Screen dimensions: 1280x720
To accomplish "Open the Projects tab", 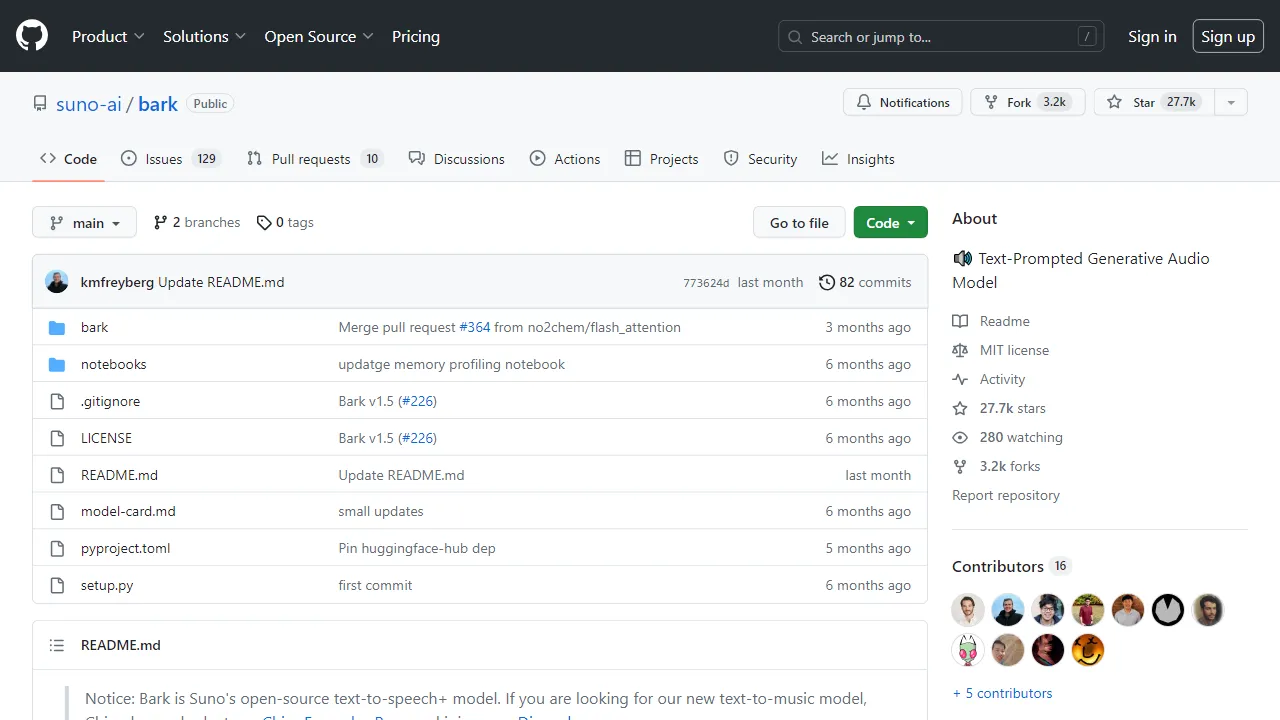I will 661,159.
